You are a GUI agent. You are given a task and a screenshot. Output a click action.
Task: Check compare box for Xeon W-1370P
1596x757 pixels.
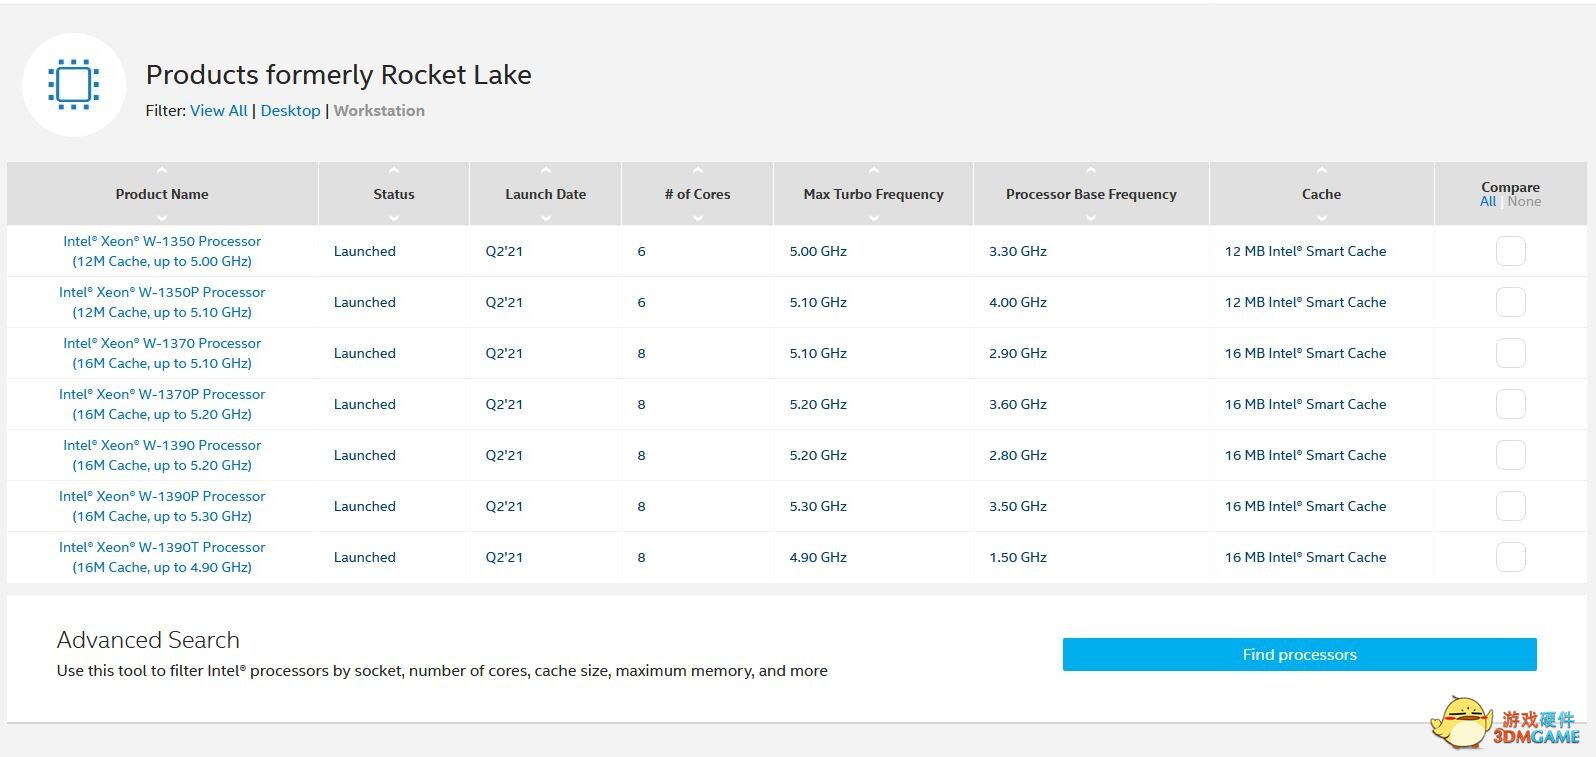pyautogui.click(x=1510, y=404)
